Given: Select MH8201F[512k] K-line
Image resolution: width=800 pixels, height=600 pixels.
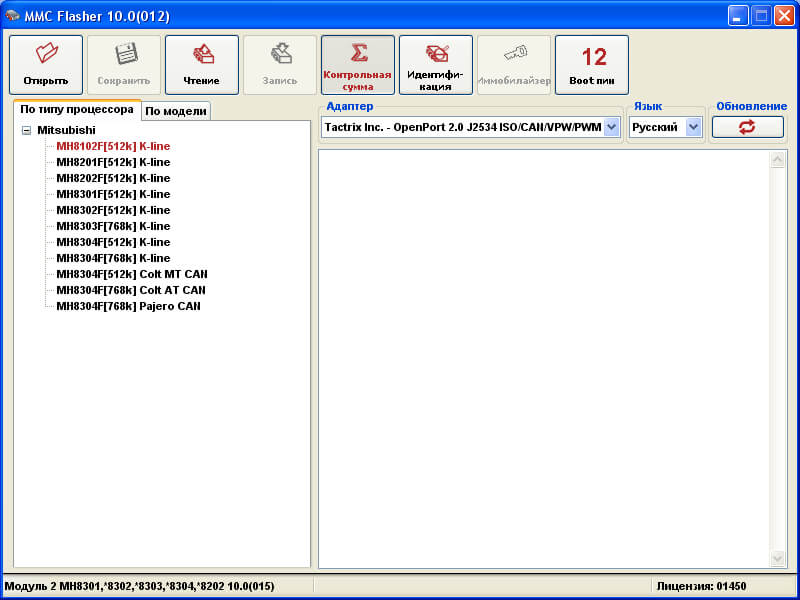Looking at the screenshot, I should pyautogui.click(x=113, y=162).
